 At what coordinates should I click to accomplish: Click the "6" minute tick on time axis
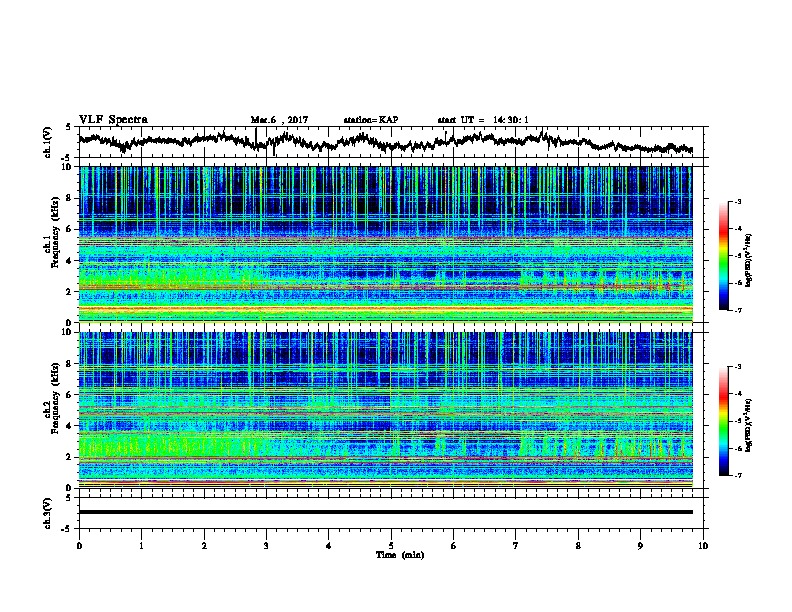454,545
